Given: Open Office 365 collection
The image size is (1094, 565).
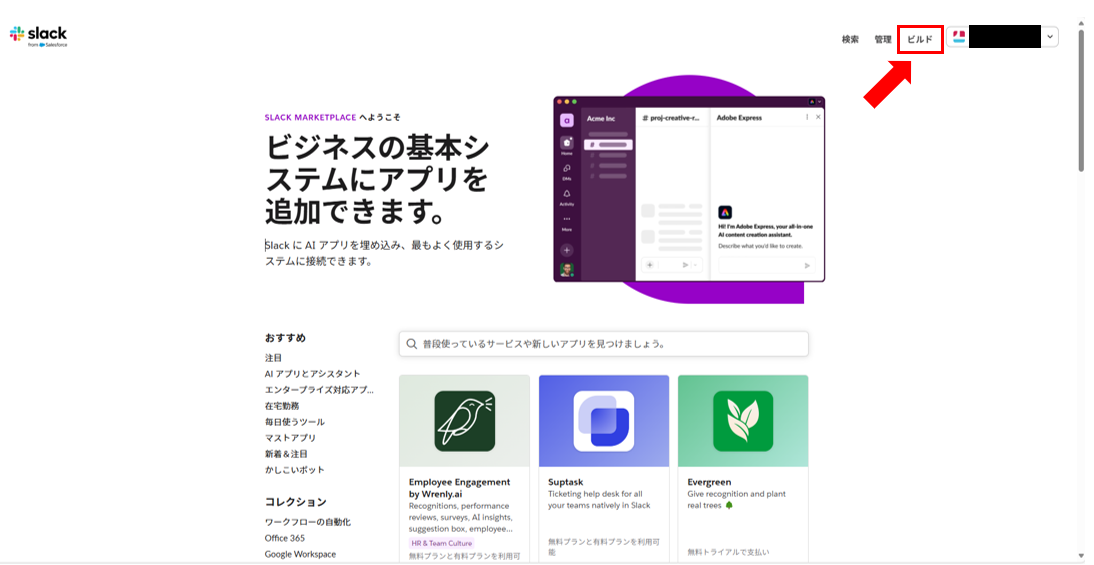Looking at the screenshot, I should (285, 538).
